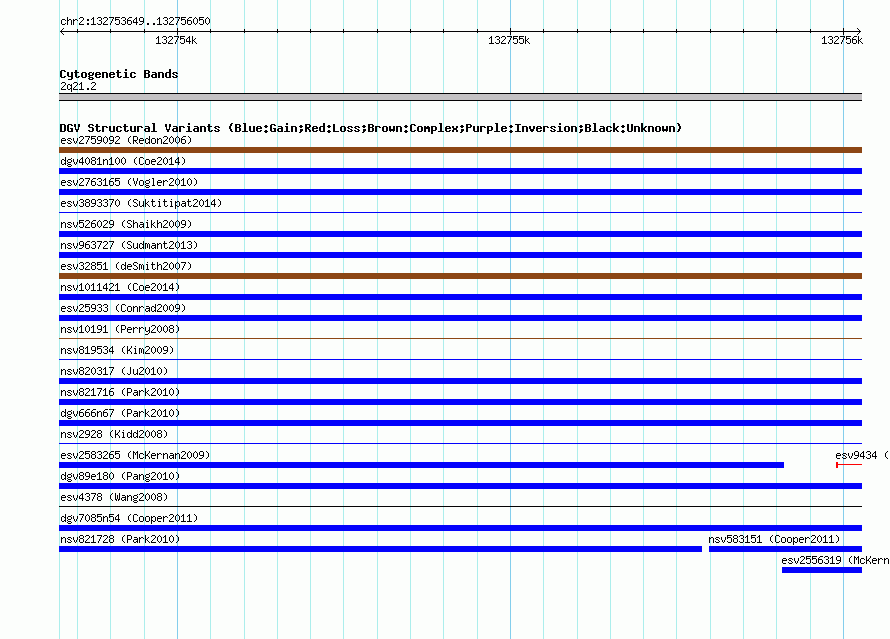Click dgv7085n54 (Cooper2011) label

129,518
